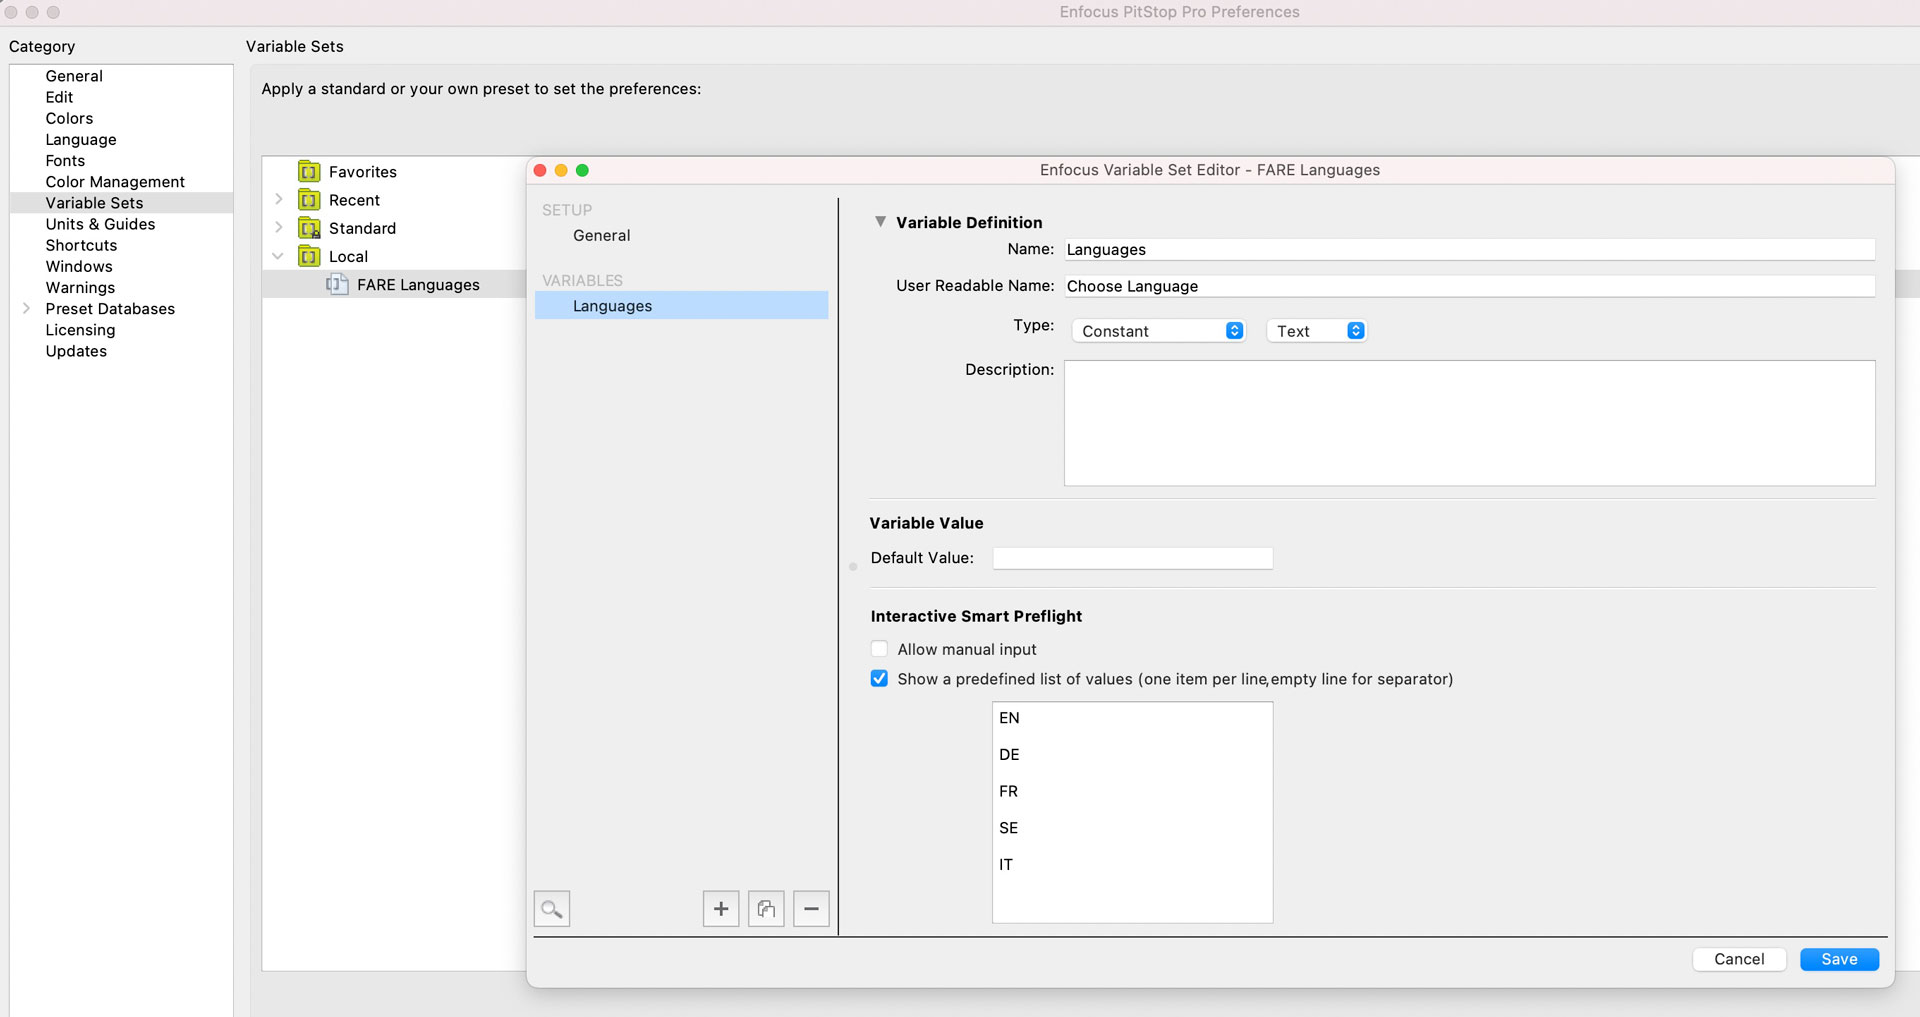Click the User Readable Name field
The height and width of the screenshot is (1017, 1920).
point(1469,286)
